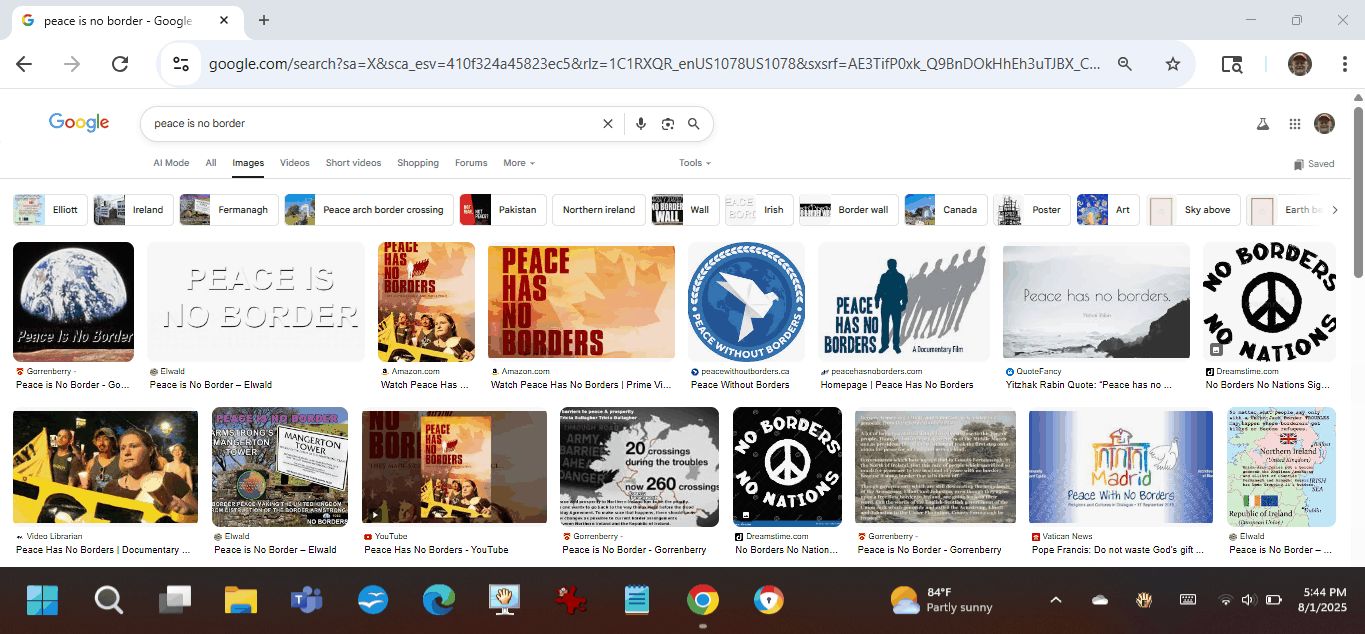Bookmark this page with star icon
Screen dimensions: 1365x634
click(1173, 64)
